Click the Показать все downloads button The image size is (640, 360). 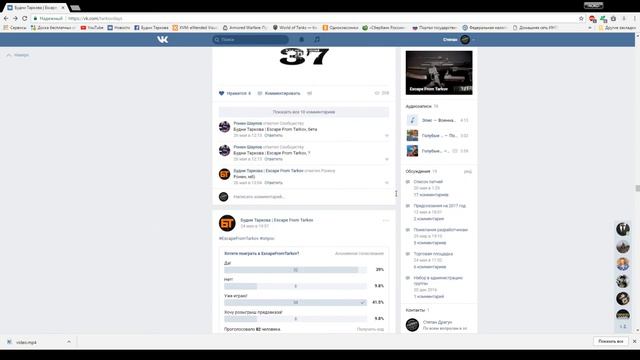[610, 341]
